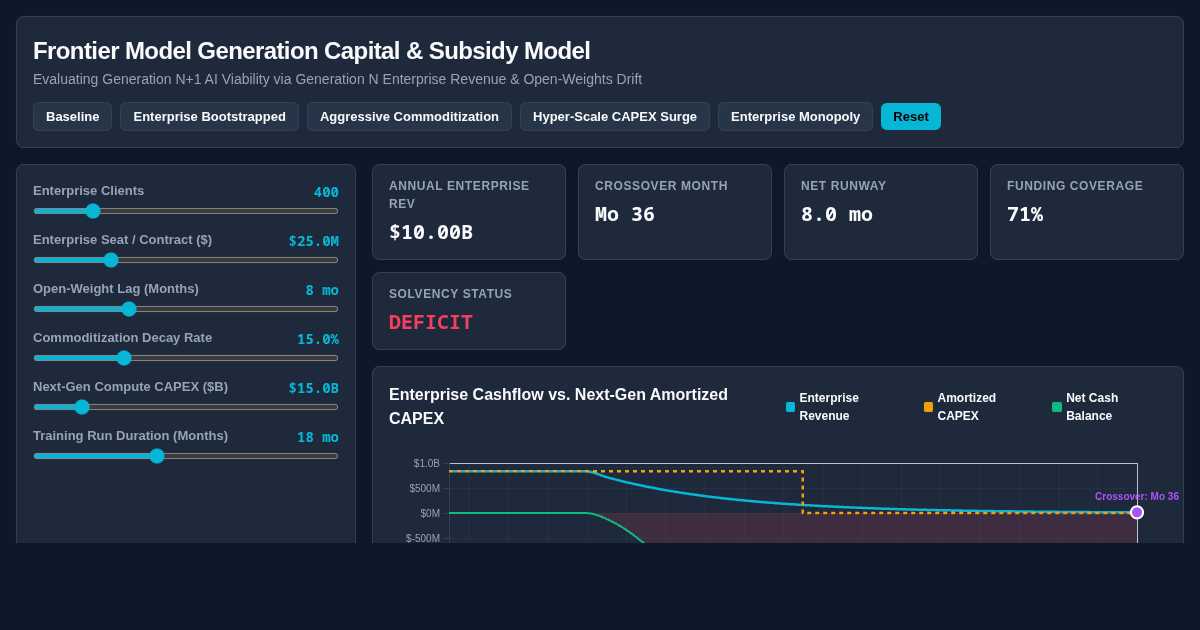Click the Annual Enterprise Rev value $10.00B
This screenshot has height=630, width=1200.
[x=431, y=232]
